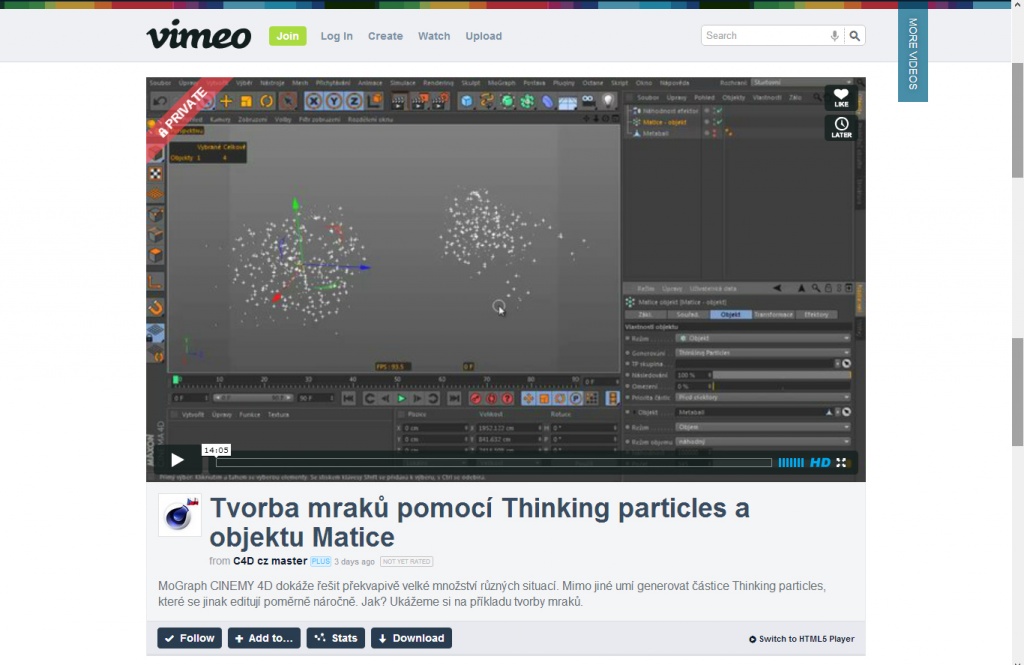Adjust the player volume bars

point(791,462)
